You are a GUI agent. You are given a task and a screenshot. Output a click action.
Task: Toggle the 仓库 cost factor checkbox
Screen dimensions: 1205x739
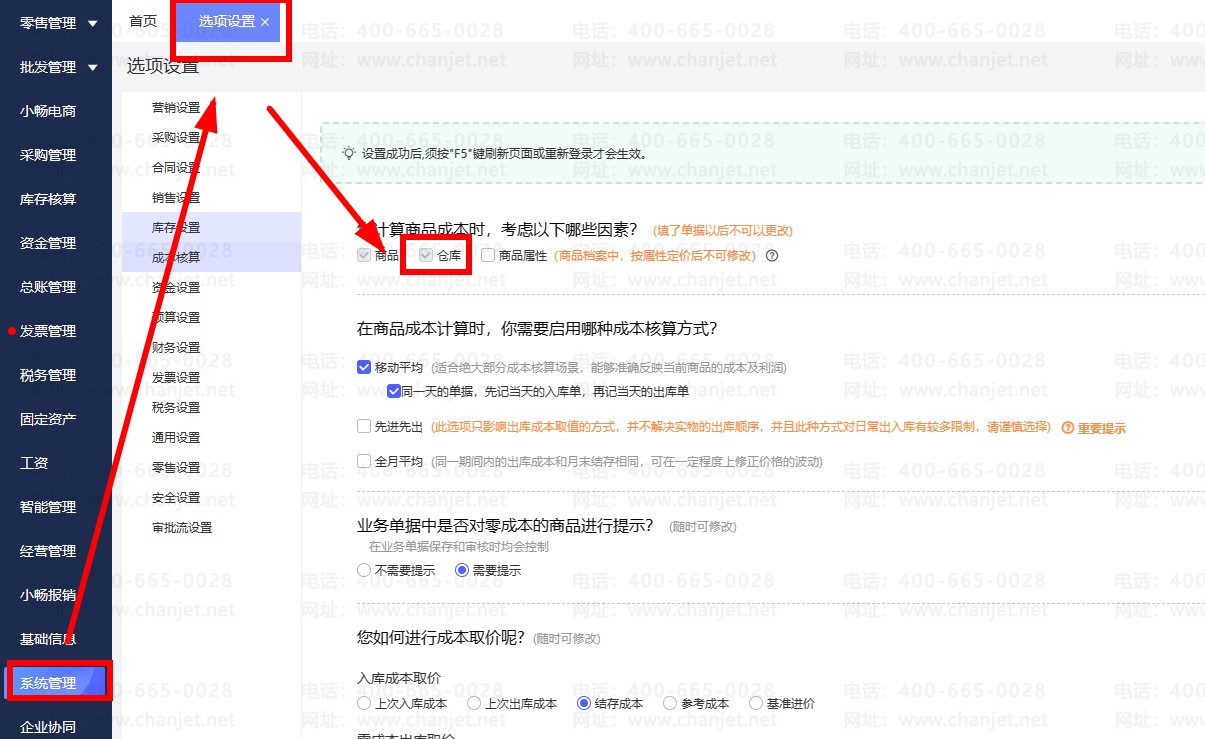click(x=426, y=255)
